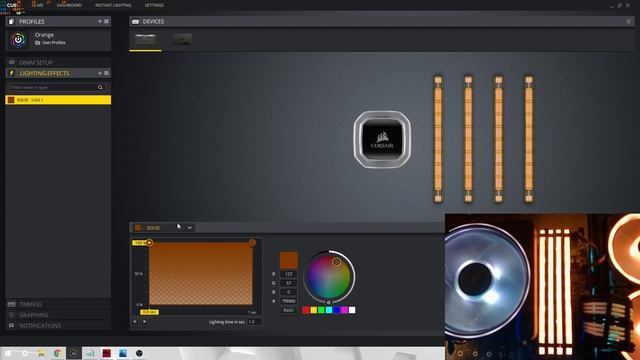The image size is (640, 360).
Task: Click the Profiles header icon
Action: [x=11, y=21]
